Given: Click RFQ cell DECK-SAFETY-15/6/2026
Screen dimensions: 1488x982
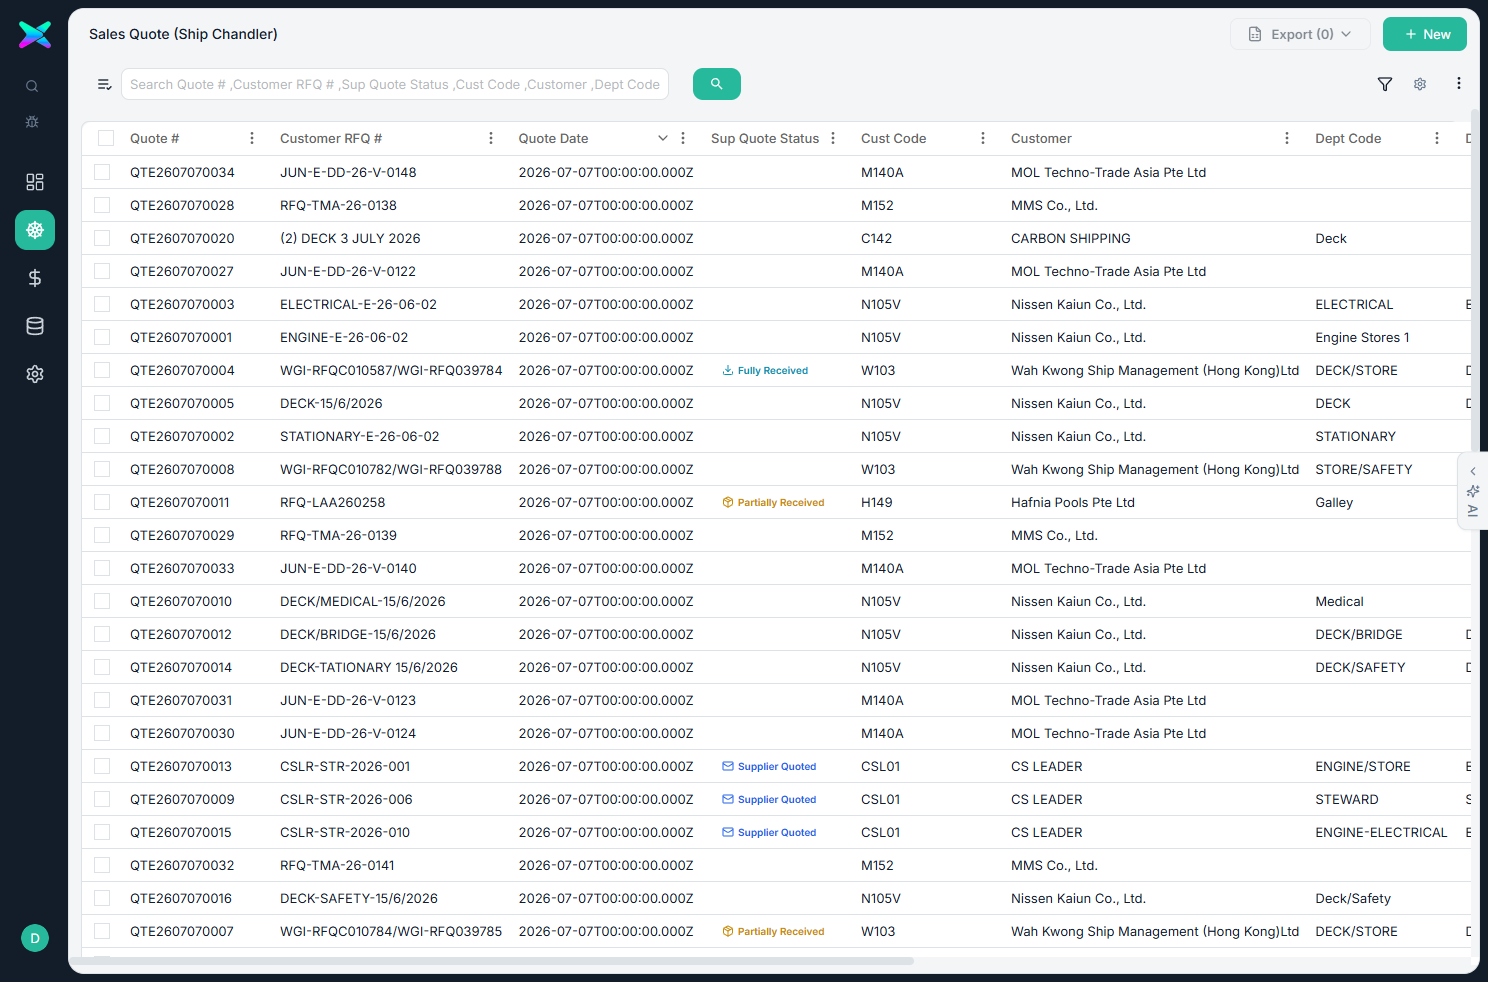Looking at the screenshot, I should coord(359,898).
